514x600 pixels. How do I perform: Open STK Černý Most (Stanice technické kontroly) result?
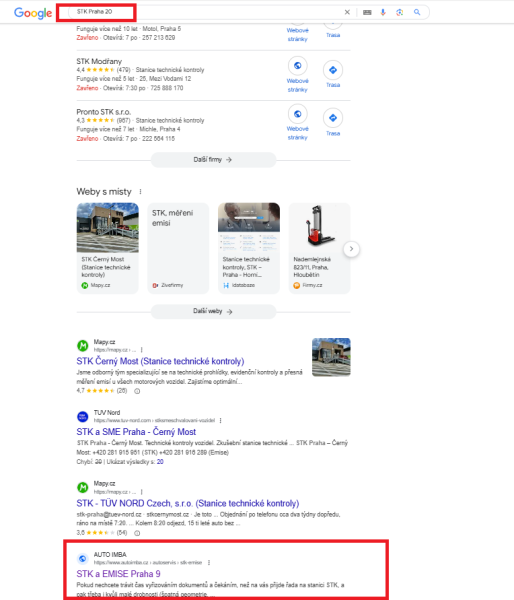click(x=160, y=361)
